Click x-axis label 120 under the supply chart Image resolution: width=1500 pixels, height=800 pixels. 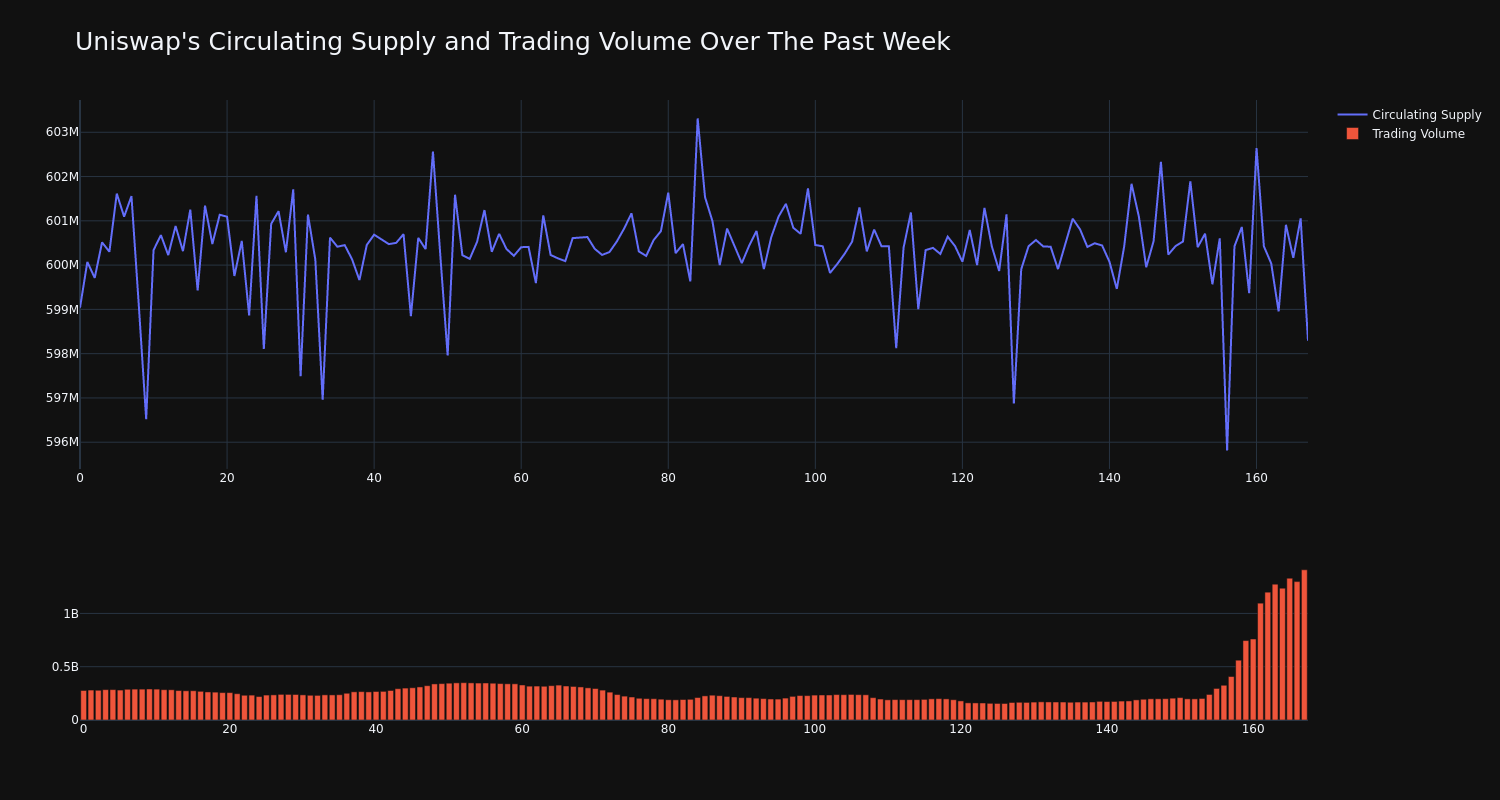pos(962,478)
